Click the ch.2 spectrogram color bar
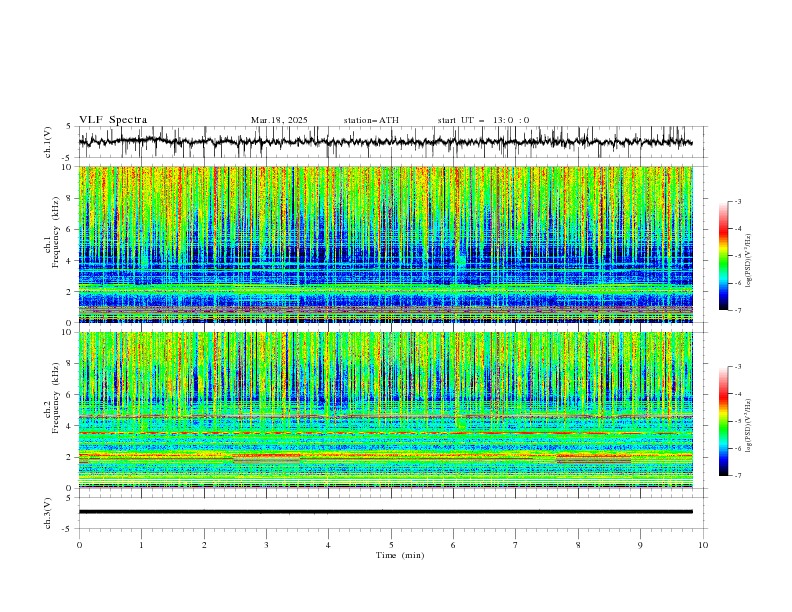Screen dimensions: 792x612 pos(723,421)
